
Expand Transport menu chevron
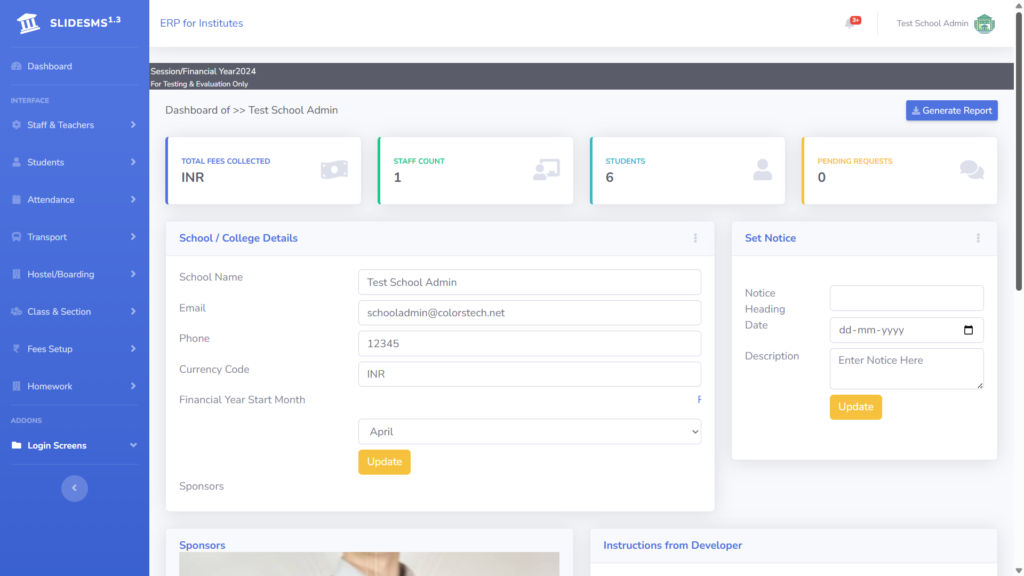[133, 236]
